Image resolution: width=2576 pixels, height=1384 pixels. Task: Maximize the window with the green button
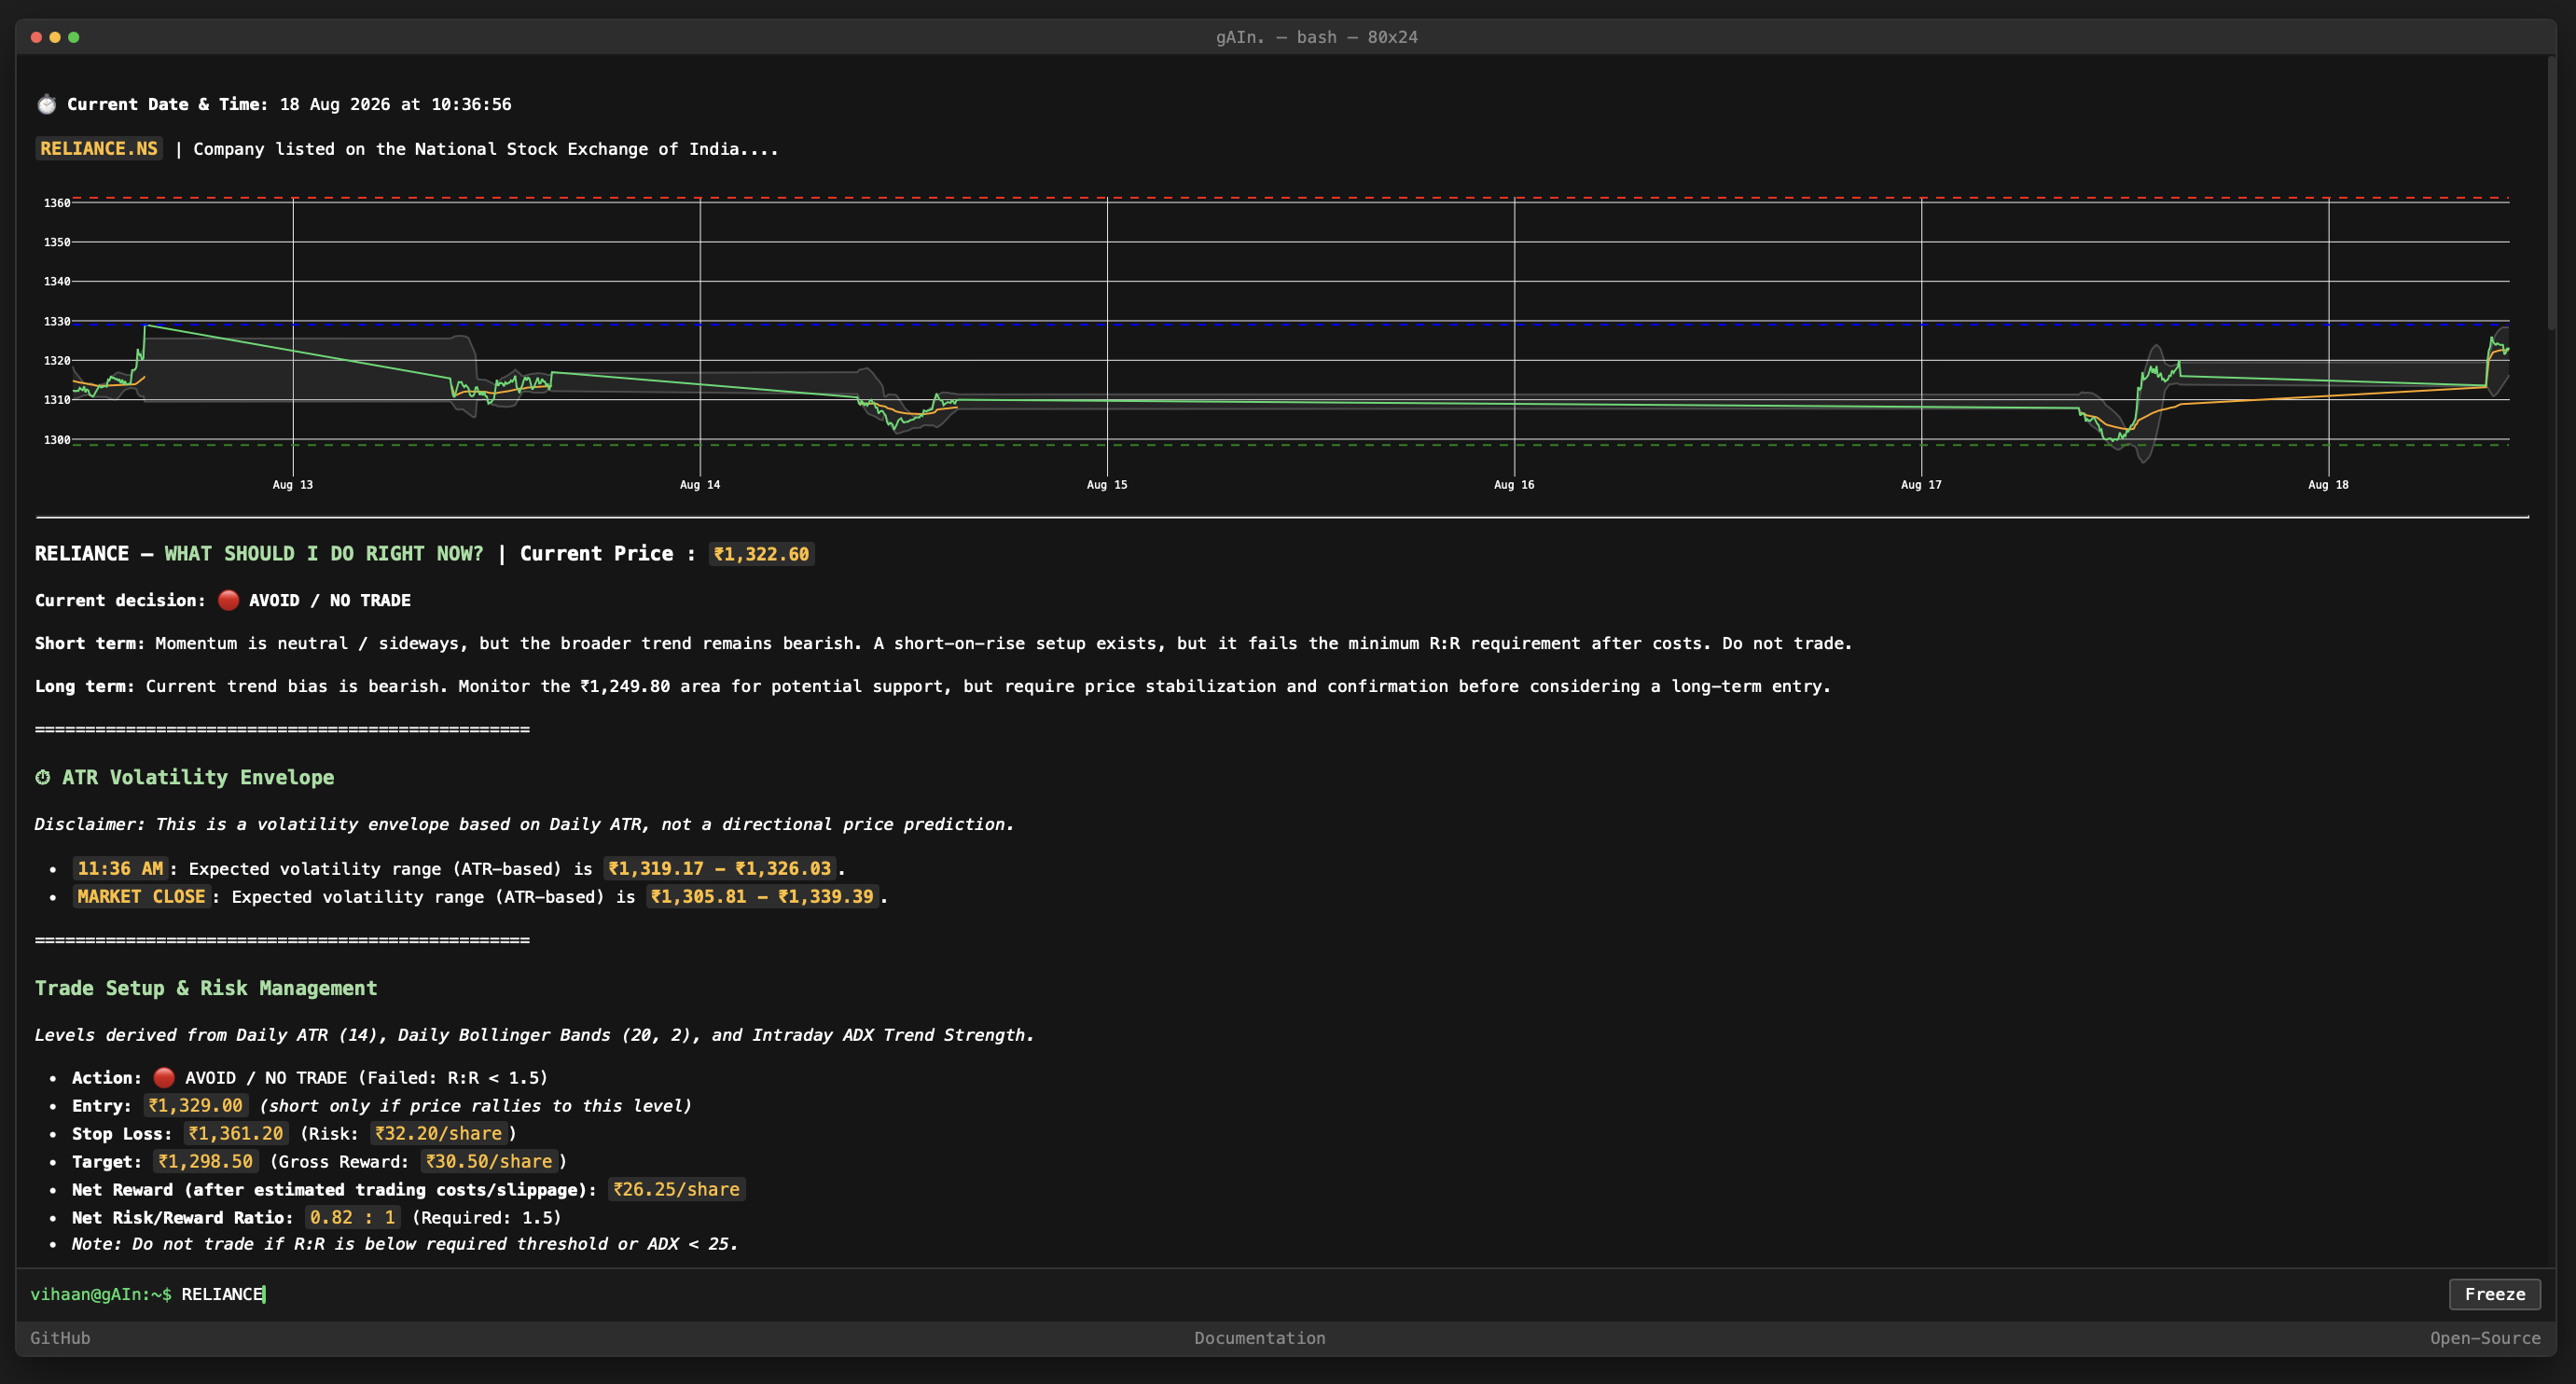[73, 37]
